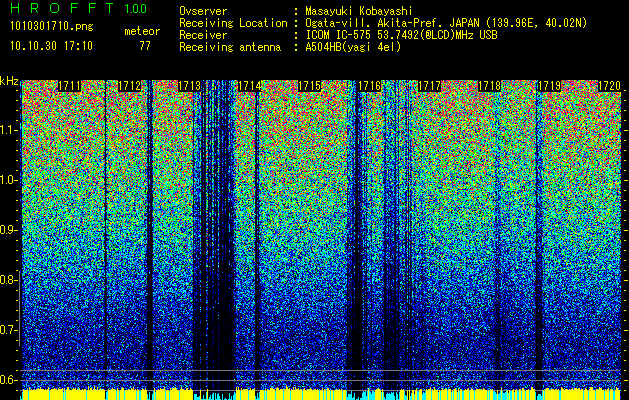Click the 1.1 frequency axis label
Screen dimensions: 629x400
(x=8, y=130)
